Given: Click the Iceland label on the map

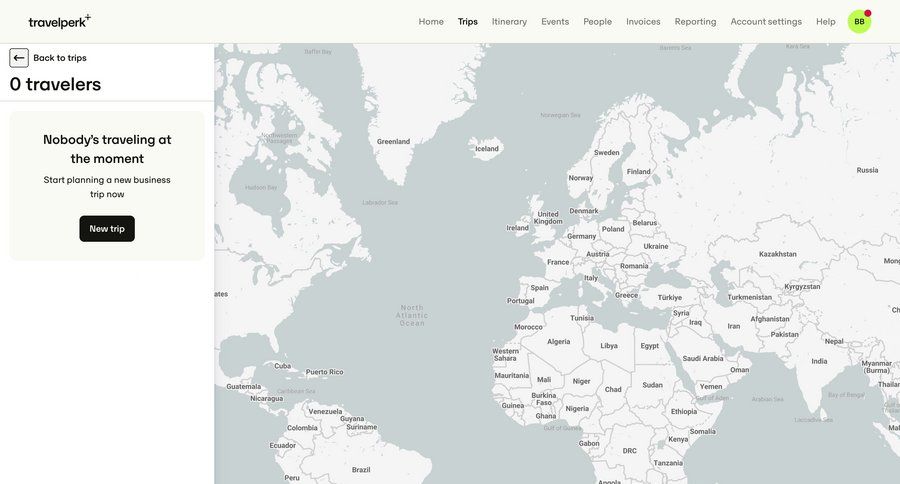Looking at the screenshot, I should point(487,149).
